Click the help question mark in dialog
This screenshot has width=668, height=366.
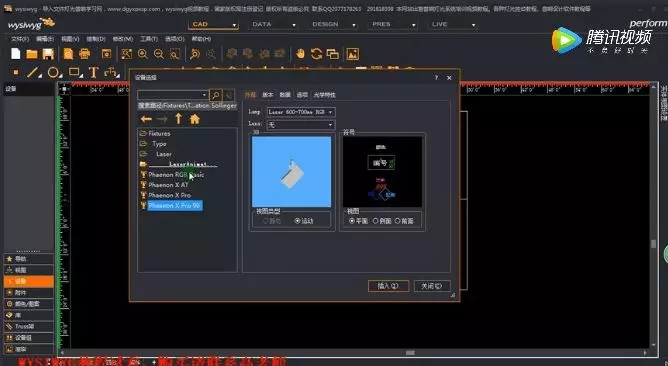[x=436, y=78]
